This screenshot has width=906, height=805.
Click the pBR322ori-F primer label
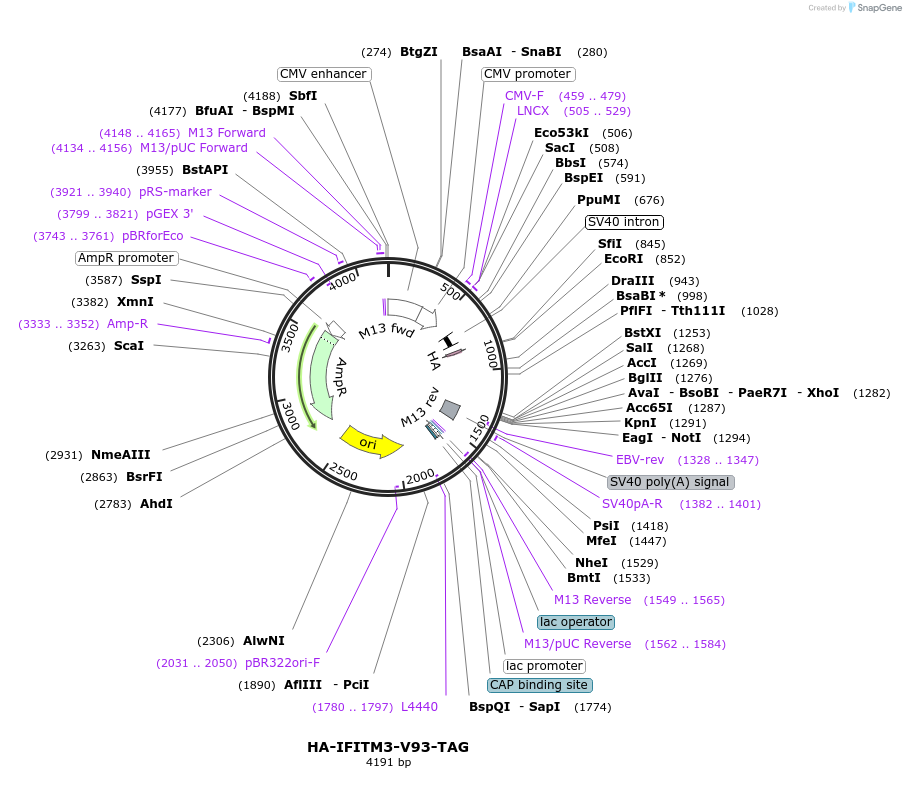(x=283, y=662)
